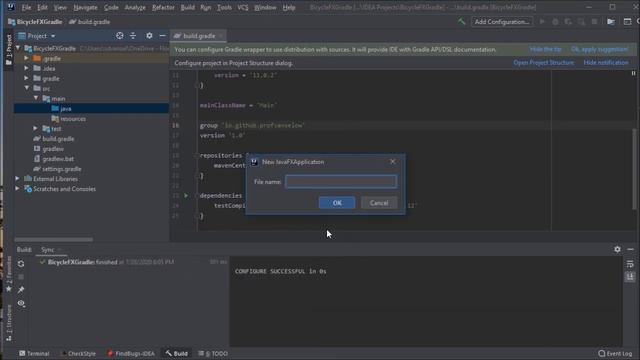640x360 pixels.
Task: Click the editor vertical scrollbar
Action: [634, 169]
